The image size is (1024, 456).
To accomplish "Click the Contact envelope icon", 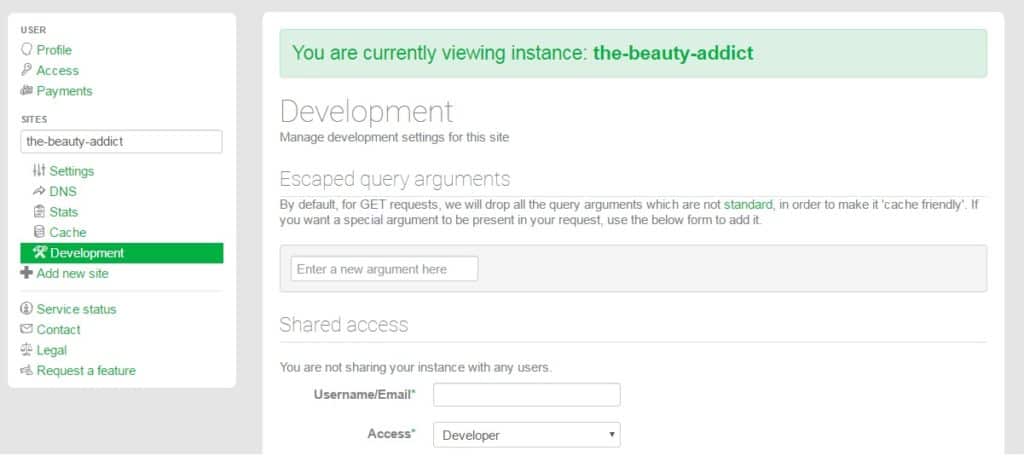I will coord(26,329).
